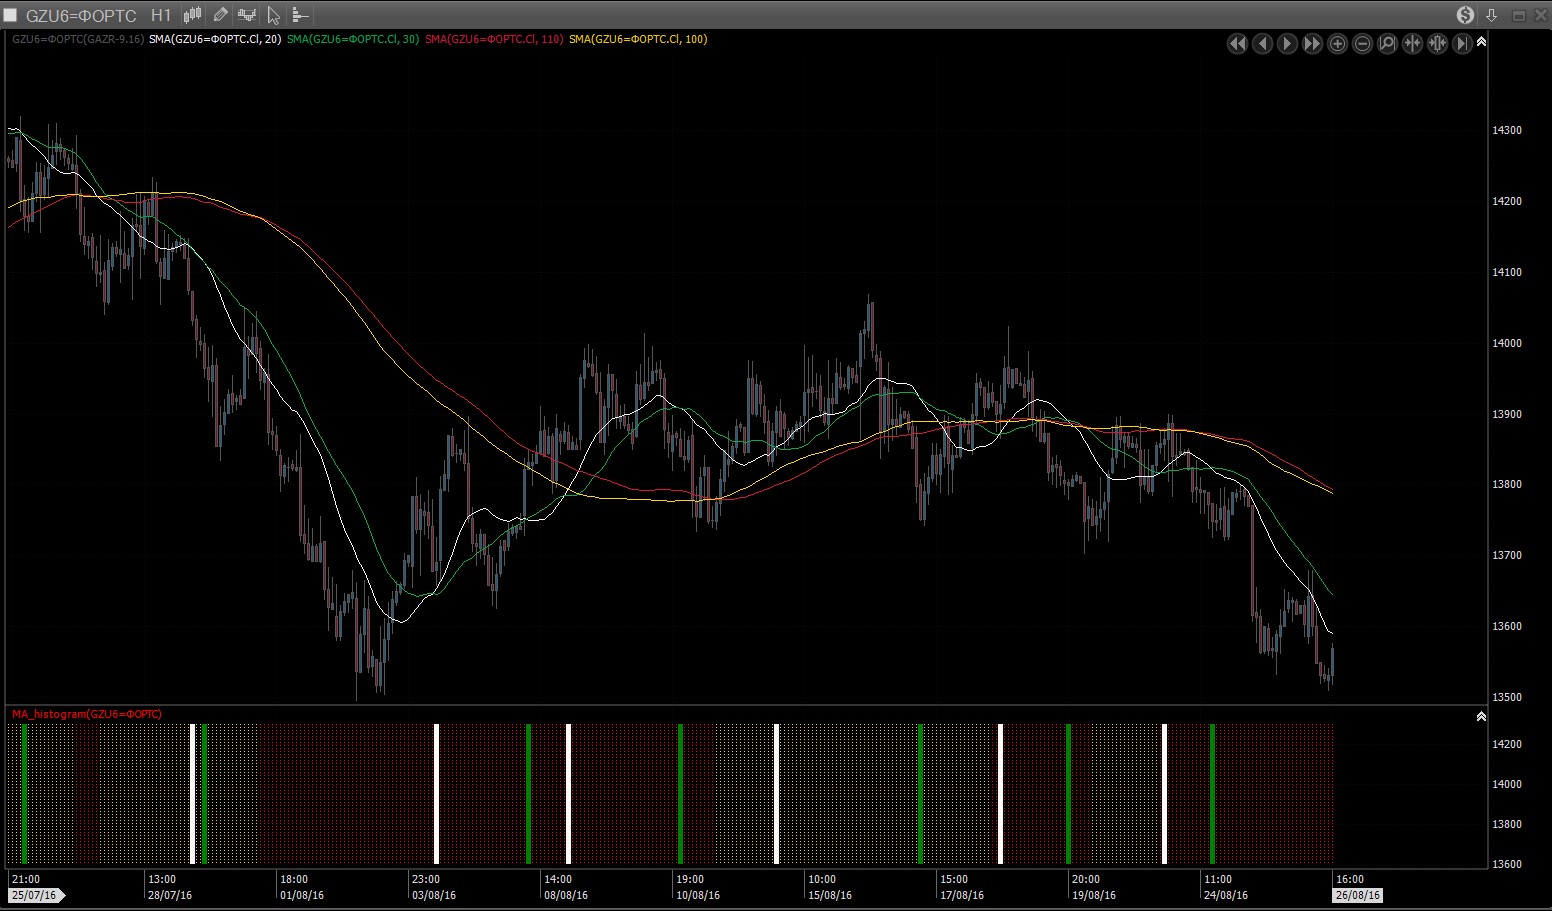
Task: Toggle the checkbox beside GZU6=ФОРТС title
Action: coord(11,15)
